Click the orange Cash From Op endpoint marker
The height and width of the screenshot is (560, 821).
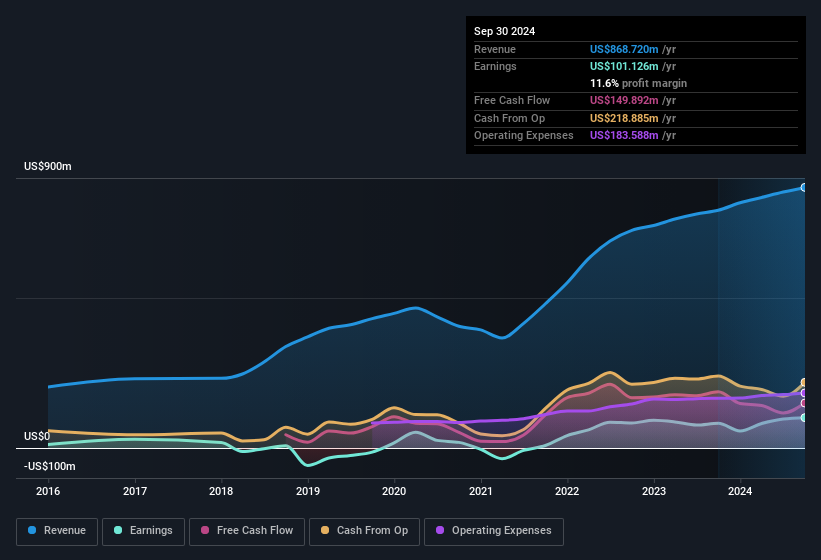803,383
